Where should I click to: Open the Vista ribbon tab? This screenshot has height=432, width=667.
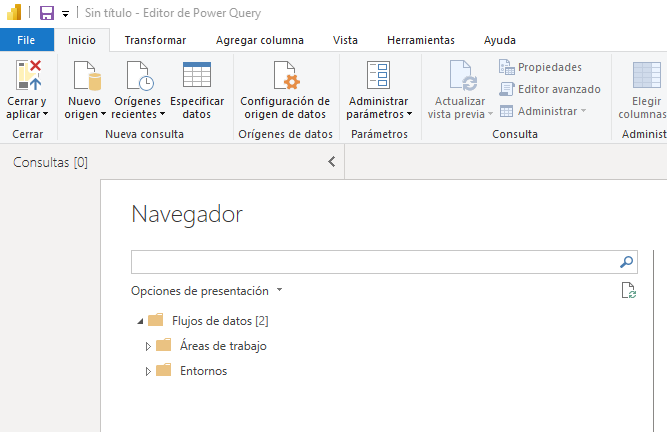[x=345, y=40]
